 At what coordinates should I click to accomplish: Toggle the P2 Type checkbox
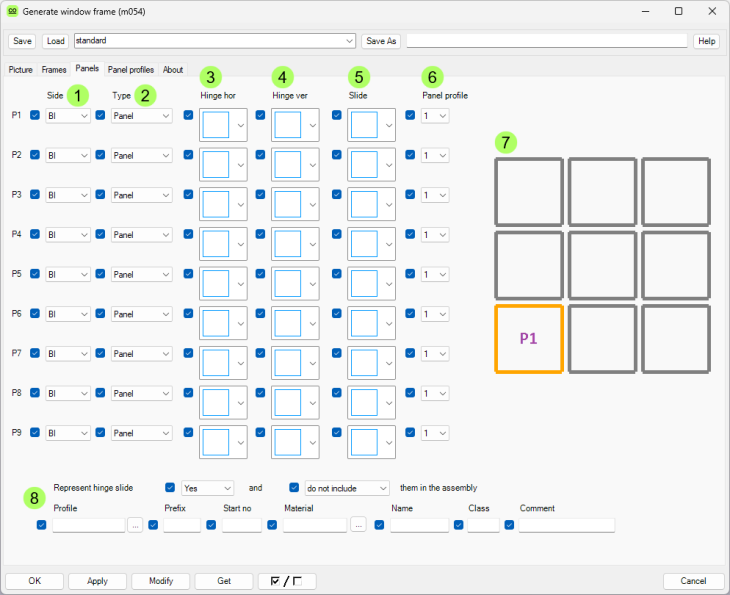[x=100, y=155]
